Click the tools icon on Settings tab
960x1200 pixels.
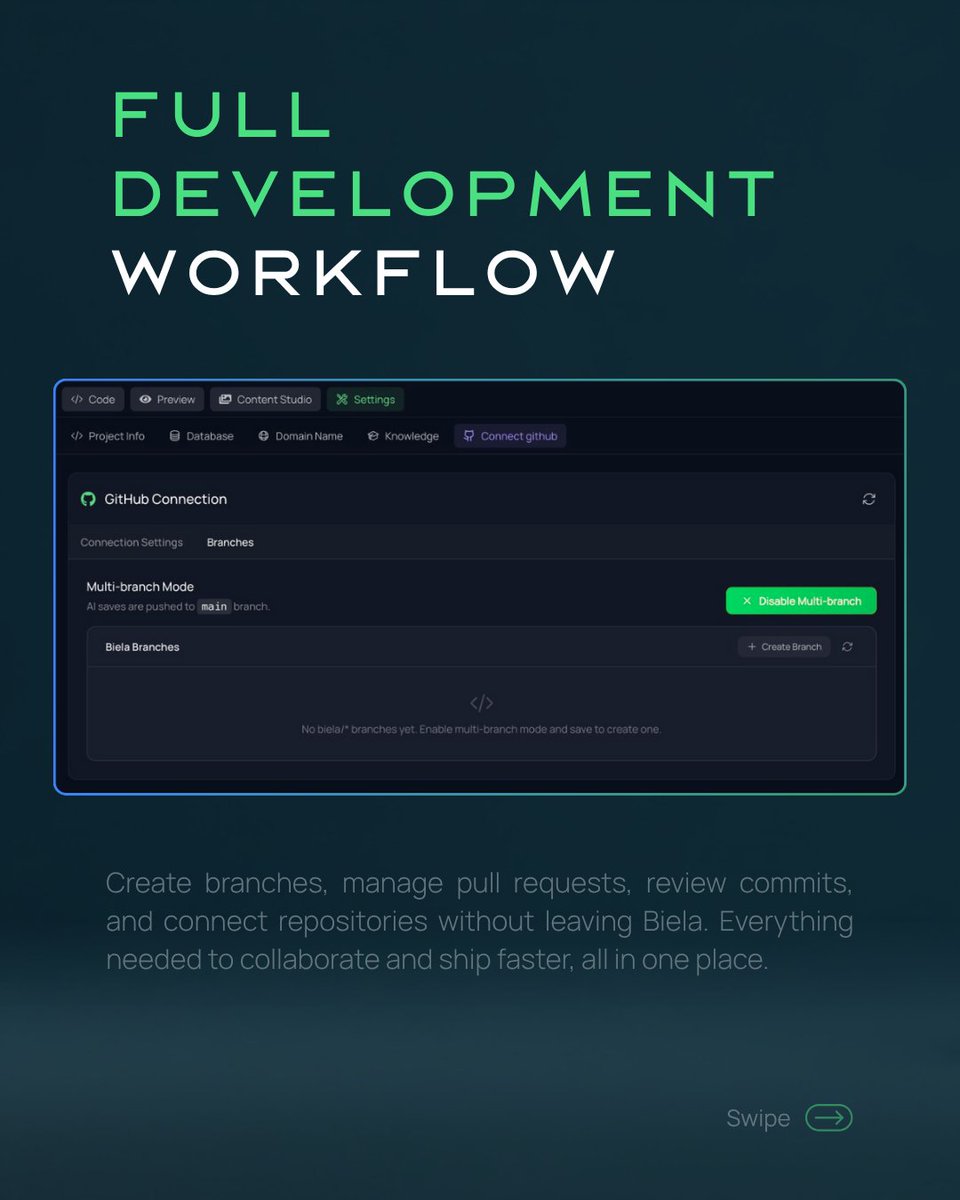tap(341, 399)
